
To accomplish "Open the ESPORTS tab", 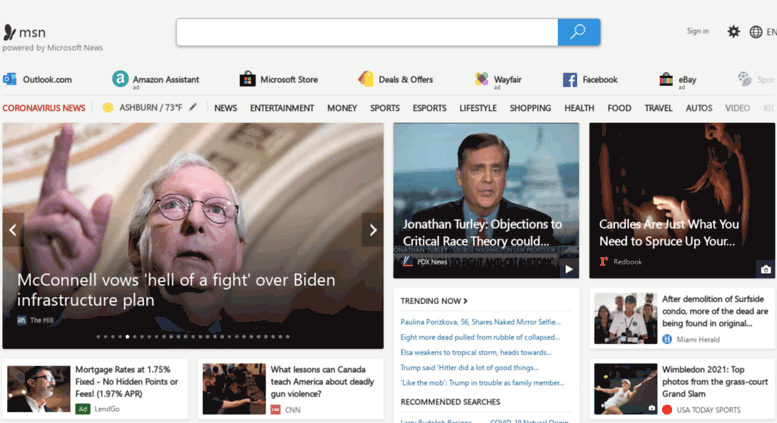I will [x=429, y=108].
